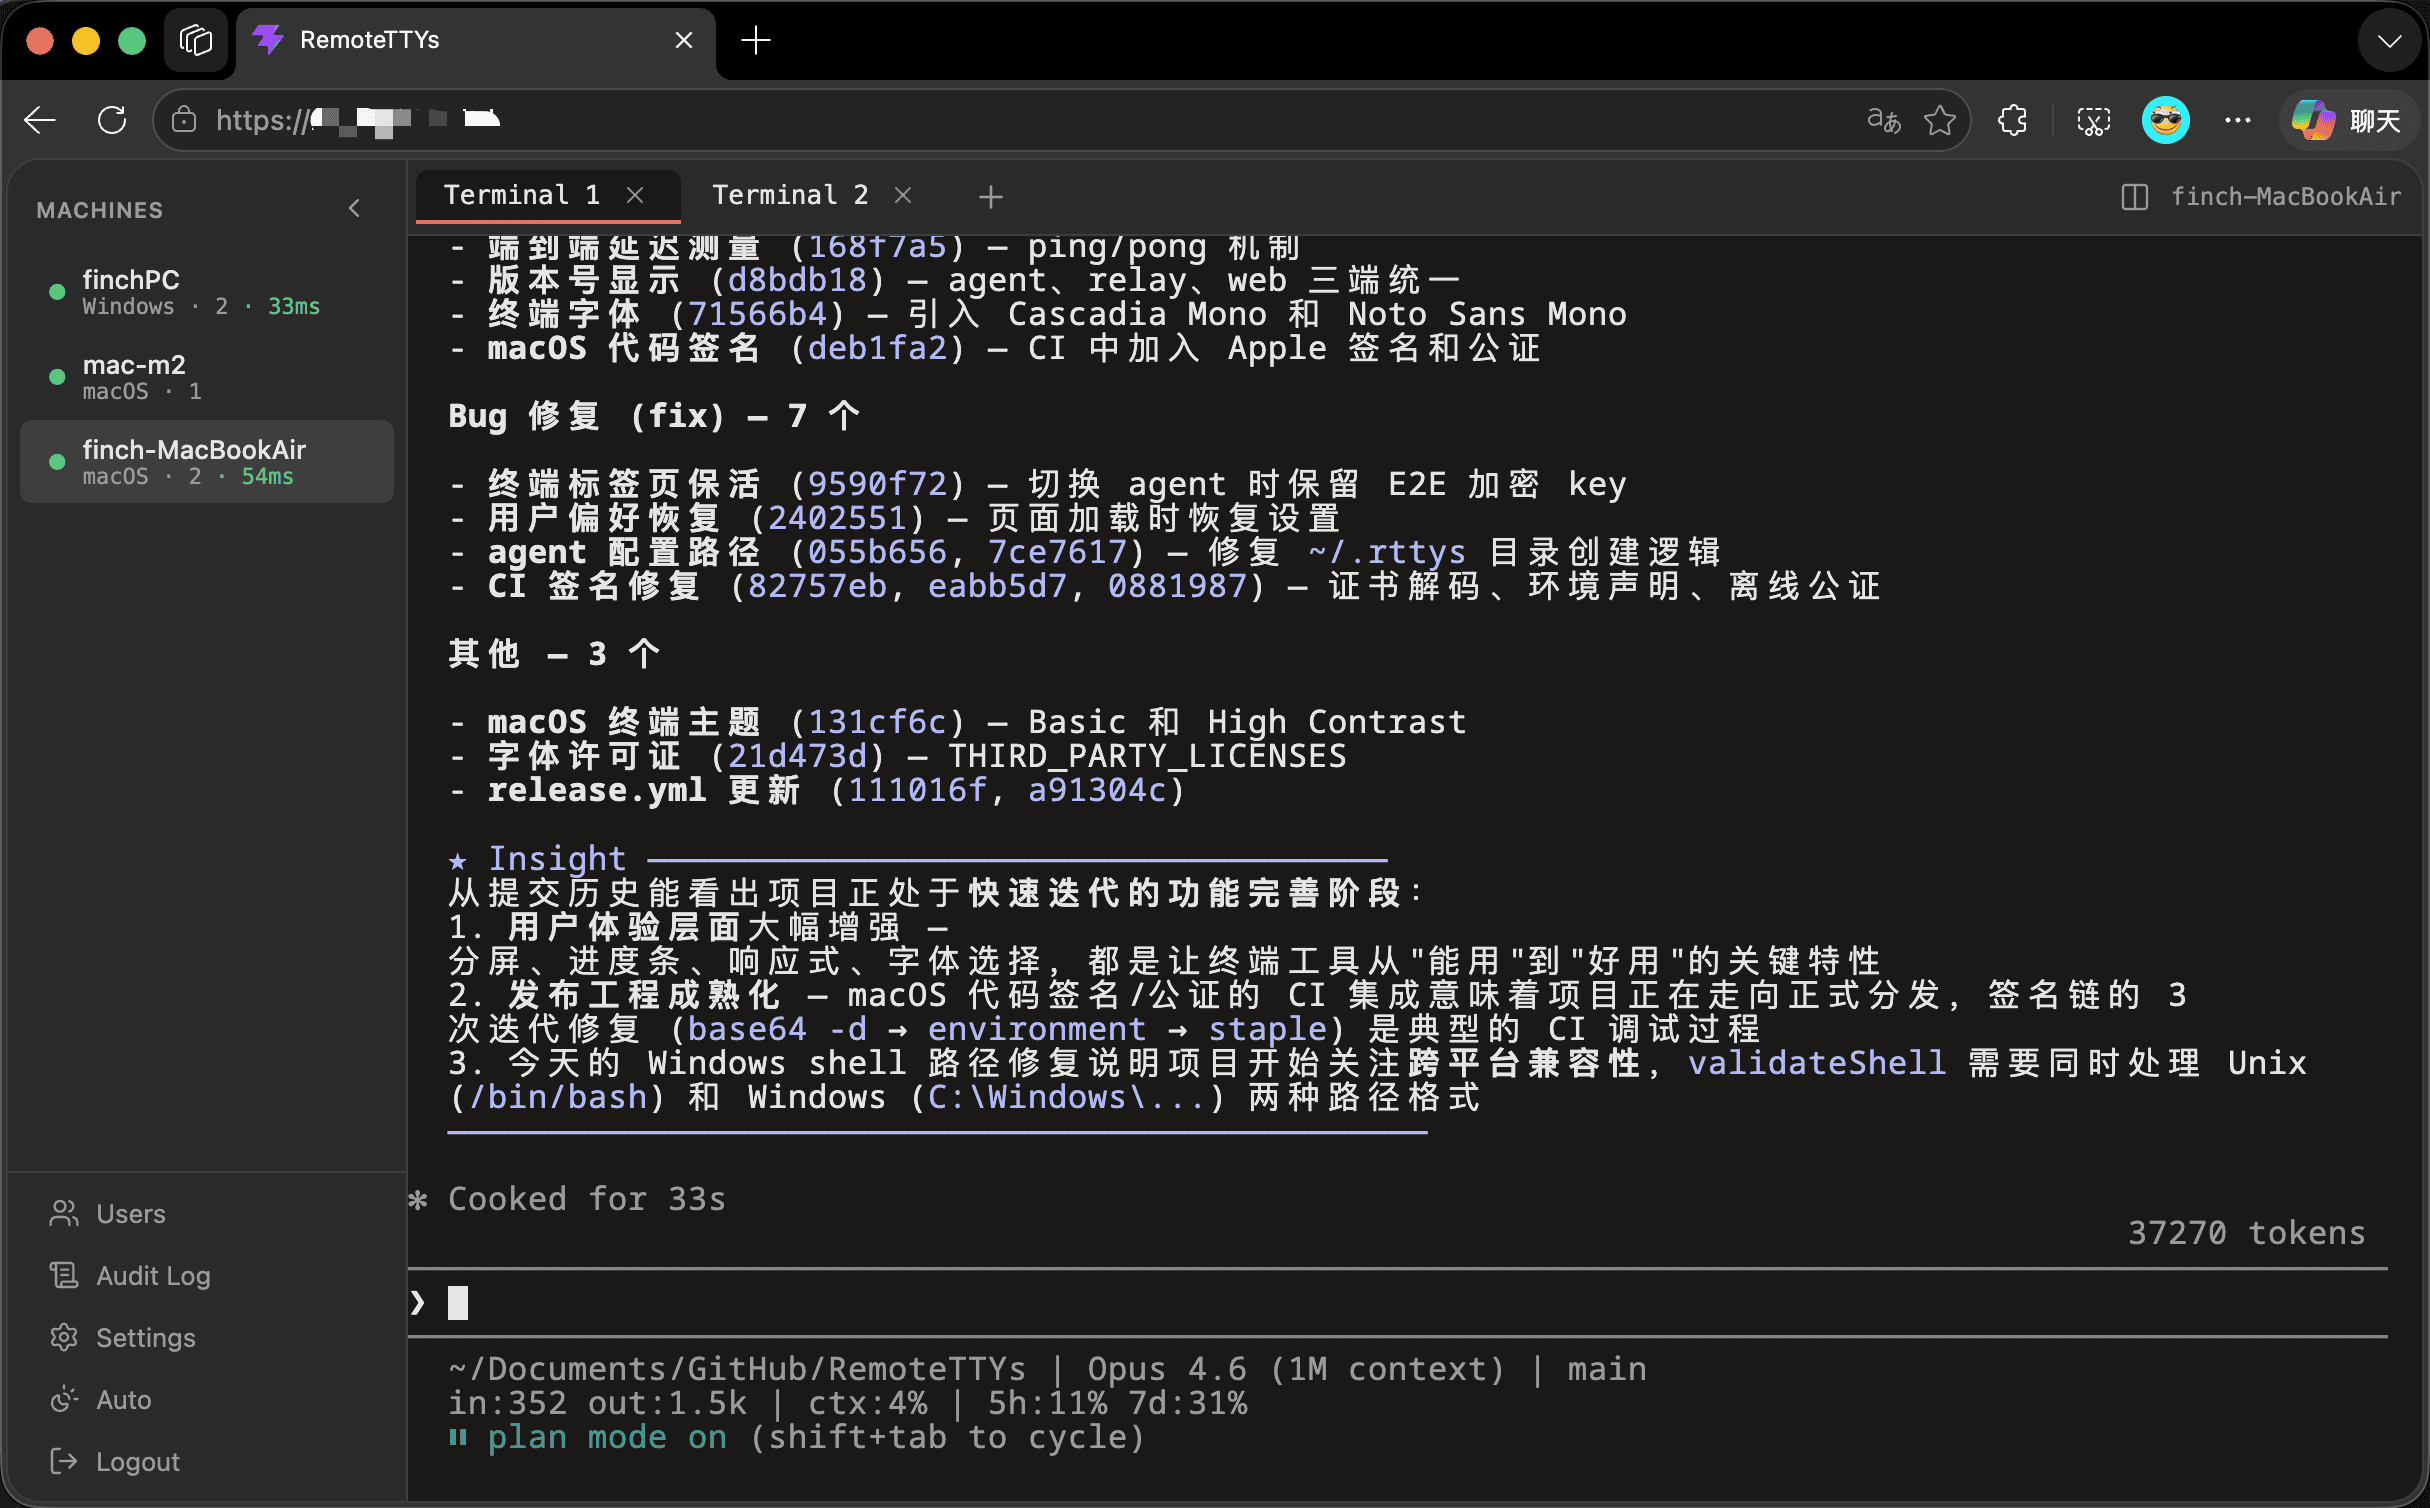Click the terminal prompt input line
This screenshot has height=1508, width=2430.
coord(1398,1303)
